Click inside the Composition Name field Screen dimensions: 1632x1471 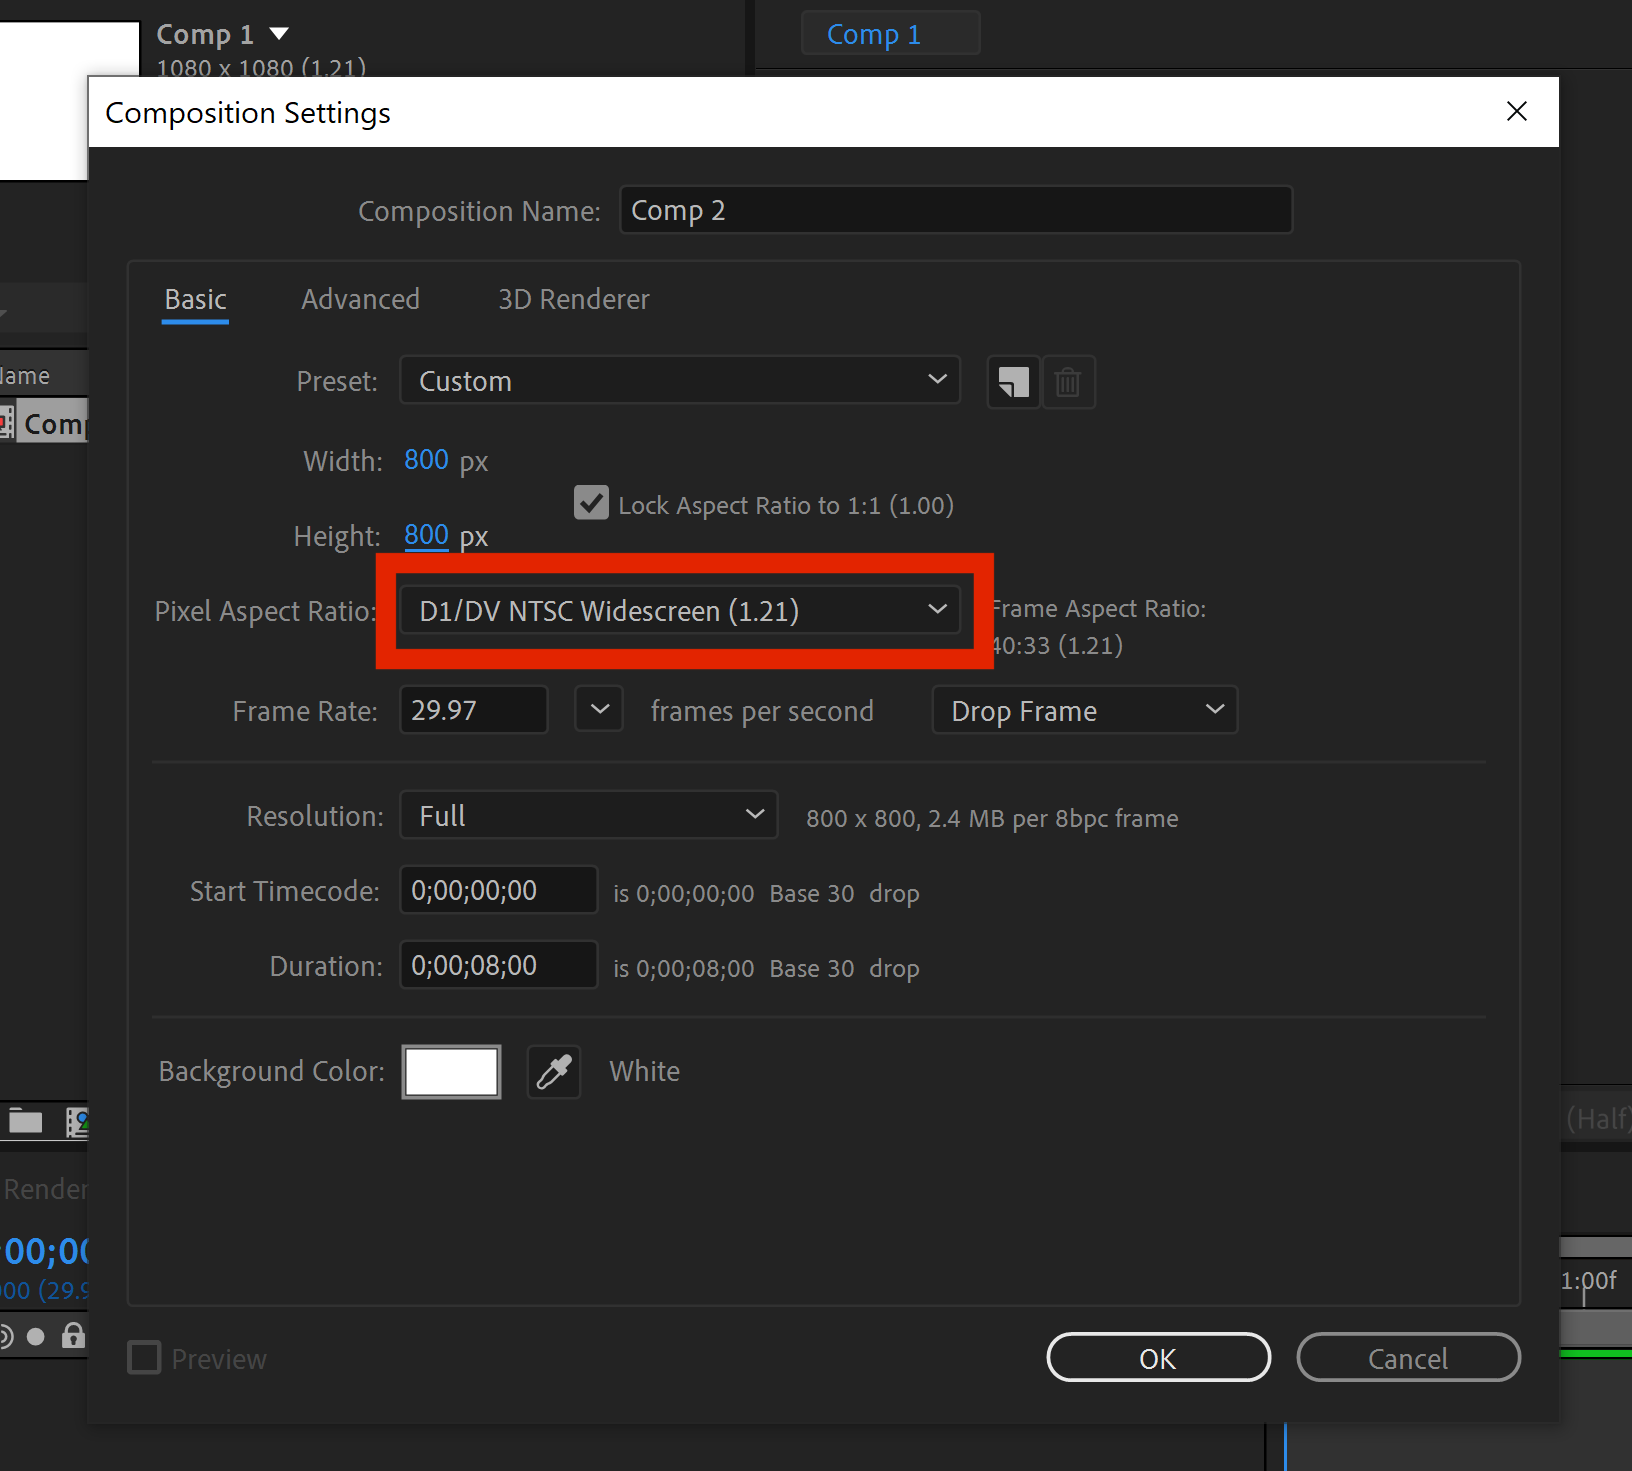pyautogui.click(x=955, y=210)
